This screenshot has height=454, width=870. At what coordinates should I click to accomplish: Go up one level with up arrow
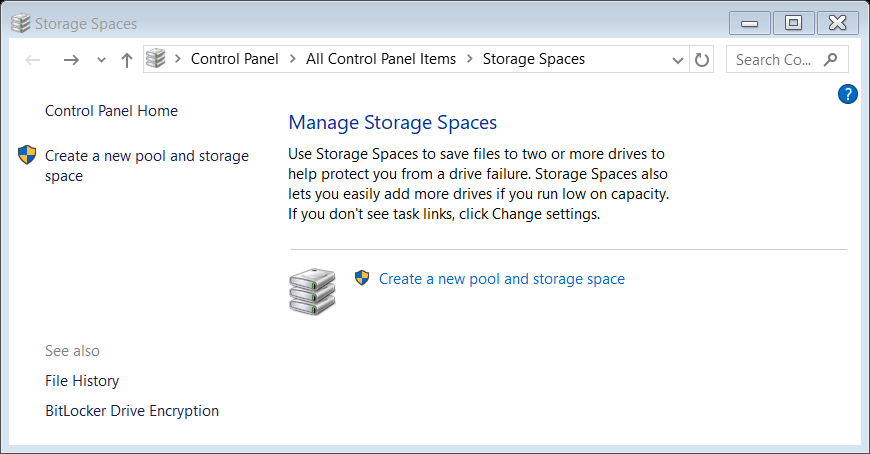127,59
